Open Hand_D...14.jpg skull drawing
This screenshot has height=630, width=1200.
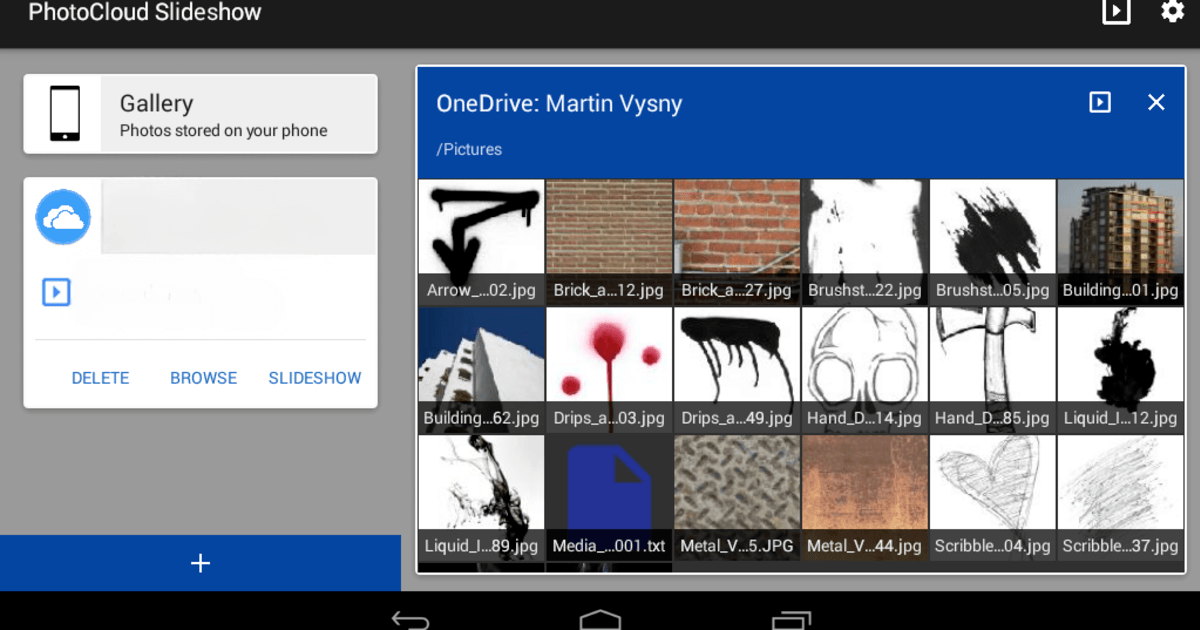click(x=865, y=370)
